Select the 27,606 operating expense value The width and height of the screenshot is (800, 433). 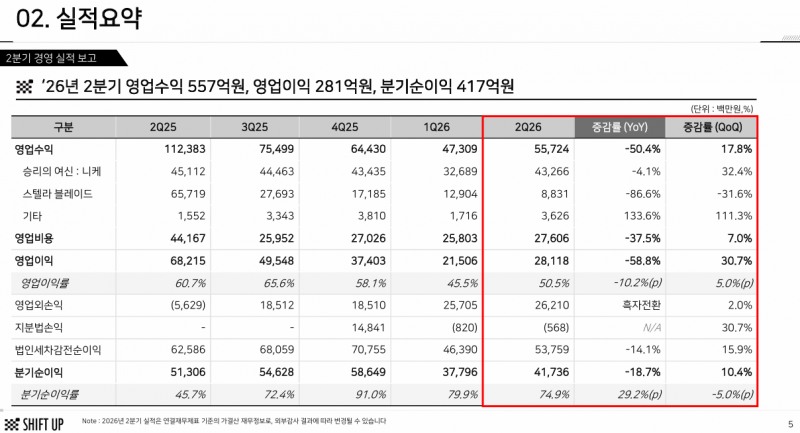[552, 238]
